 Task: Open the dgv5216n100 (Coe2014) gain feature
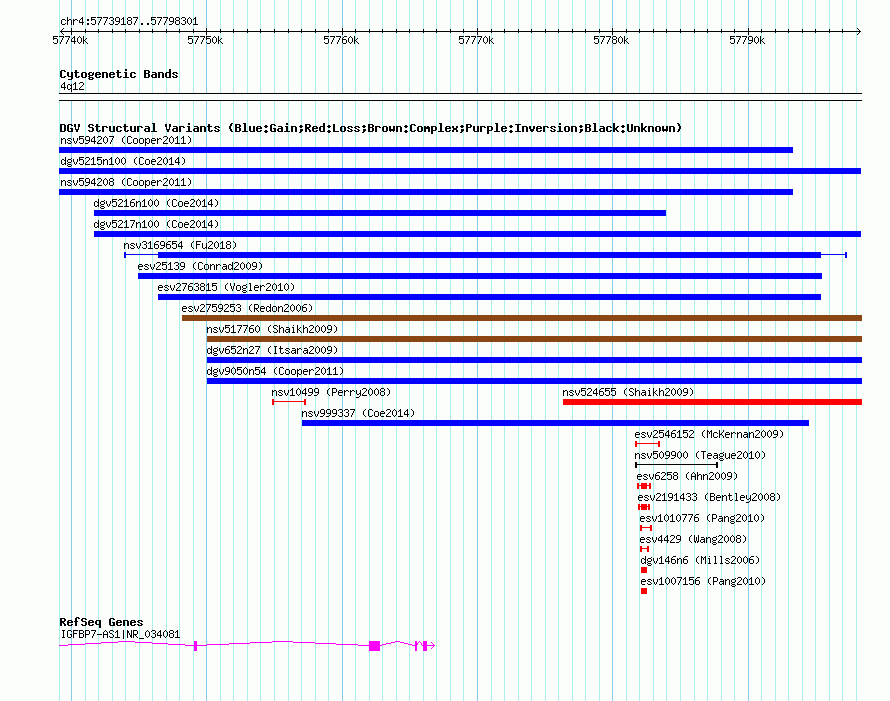380,213
